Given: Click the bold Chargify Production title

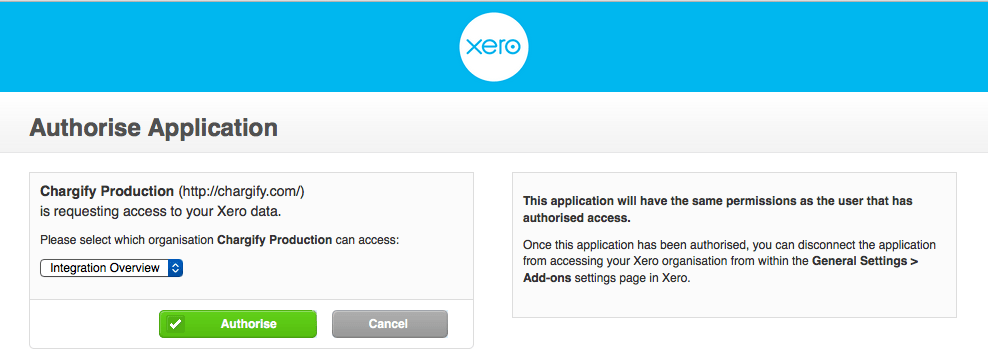Looking at the screenshot, I should pos(106,191).
